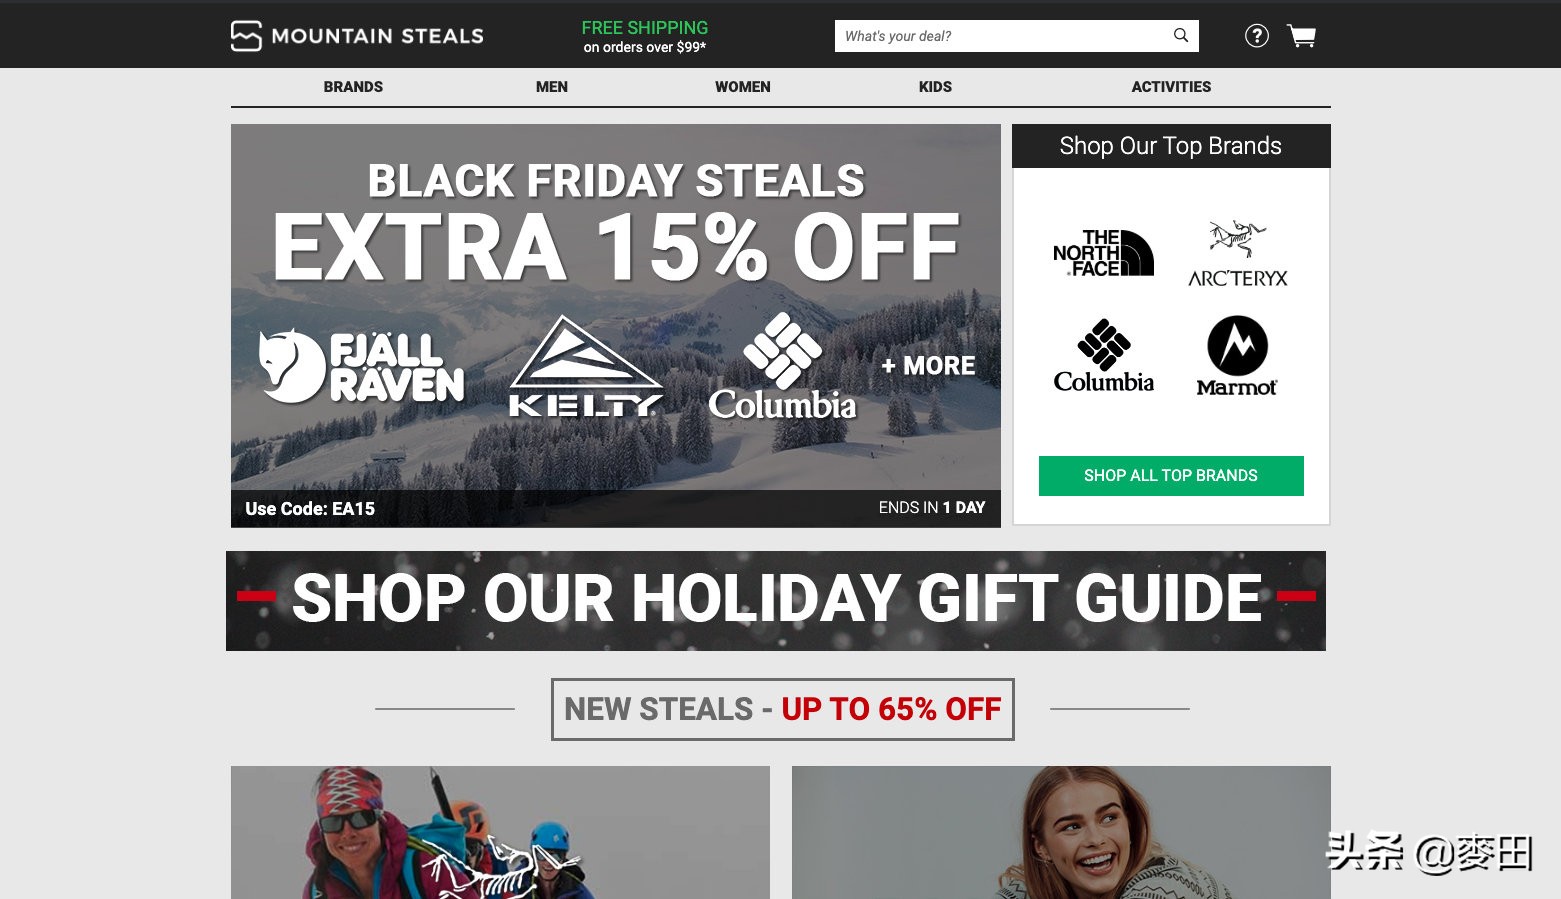Click the search magnifier icon
Screen dimensions: 1561x899
point(1181,36)
